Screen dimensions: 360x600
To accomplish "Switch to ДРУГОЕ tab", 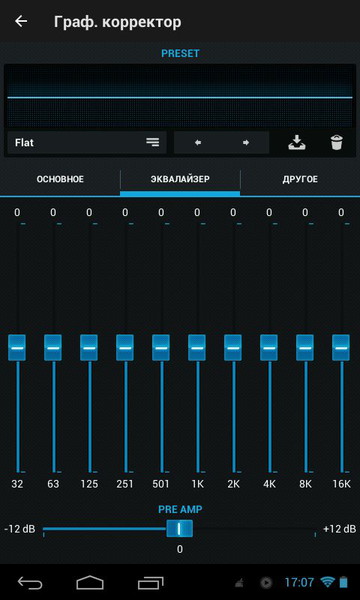I will point(300,179).
